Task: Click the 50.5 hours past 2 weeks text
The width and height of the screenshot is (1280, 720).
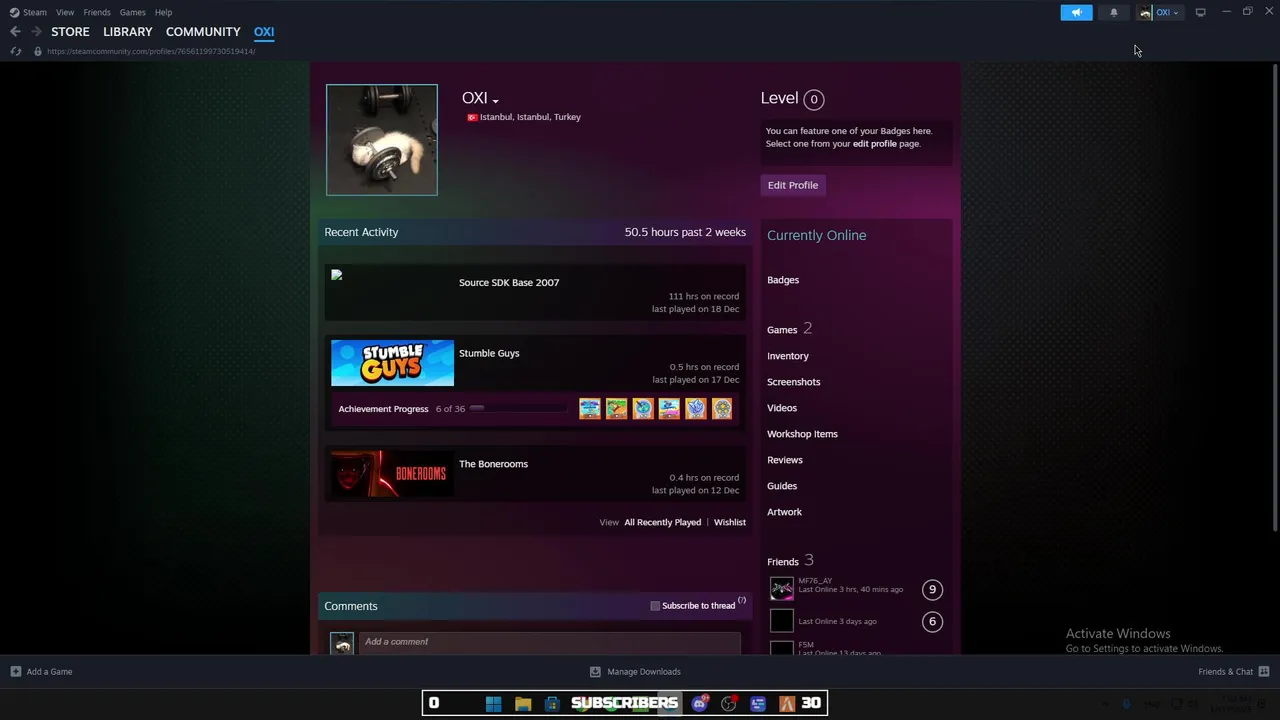Action: pyautogui.click(x=685, y=232)
